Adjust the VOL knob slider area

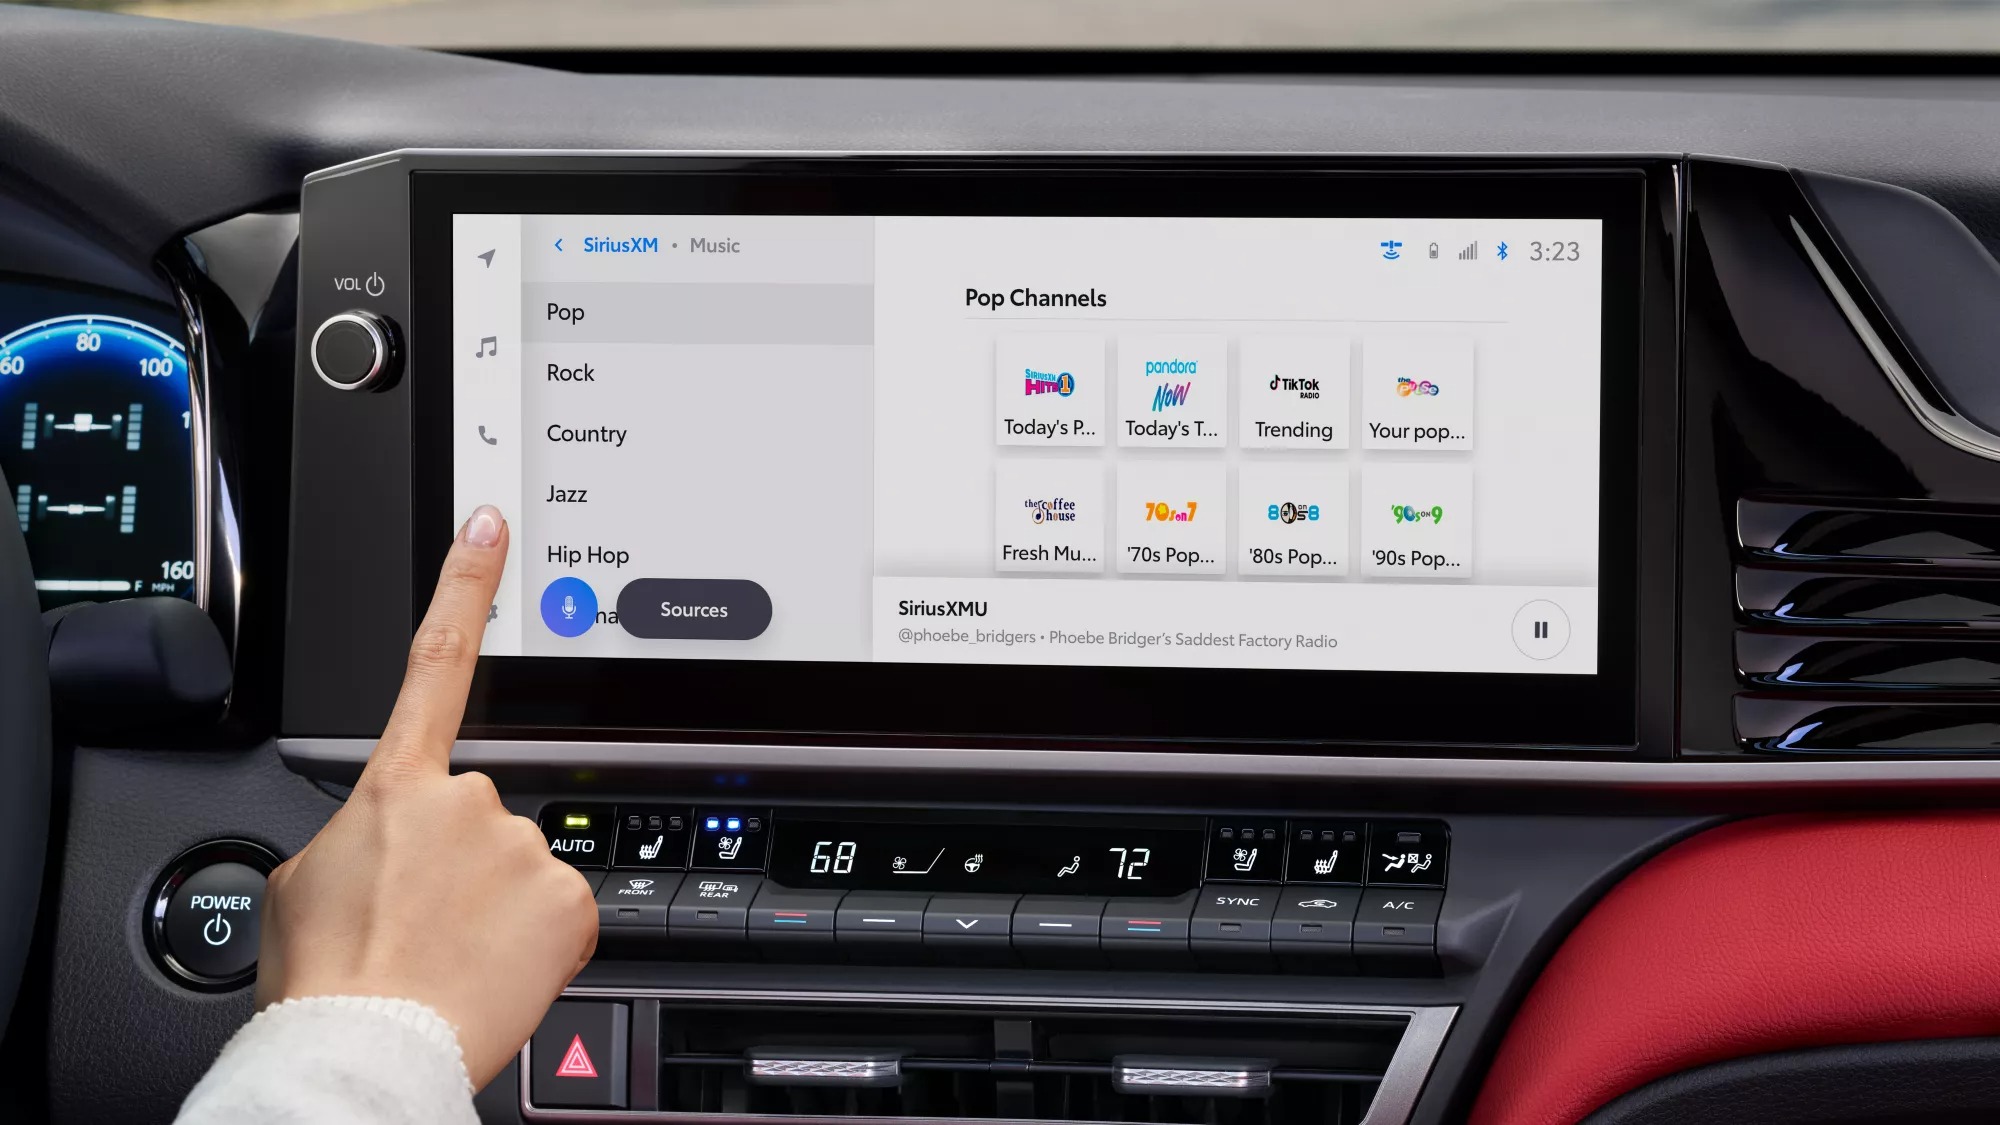click(x=345, y=352)
